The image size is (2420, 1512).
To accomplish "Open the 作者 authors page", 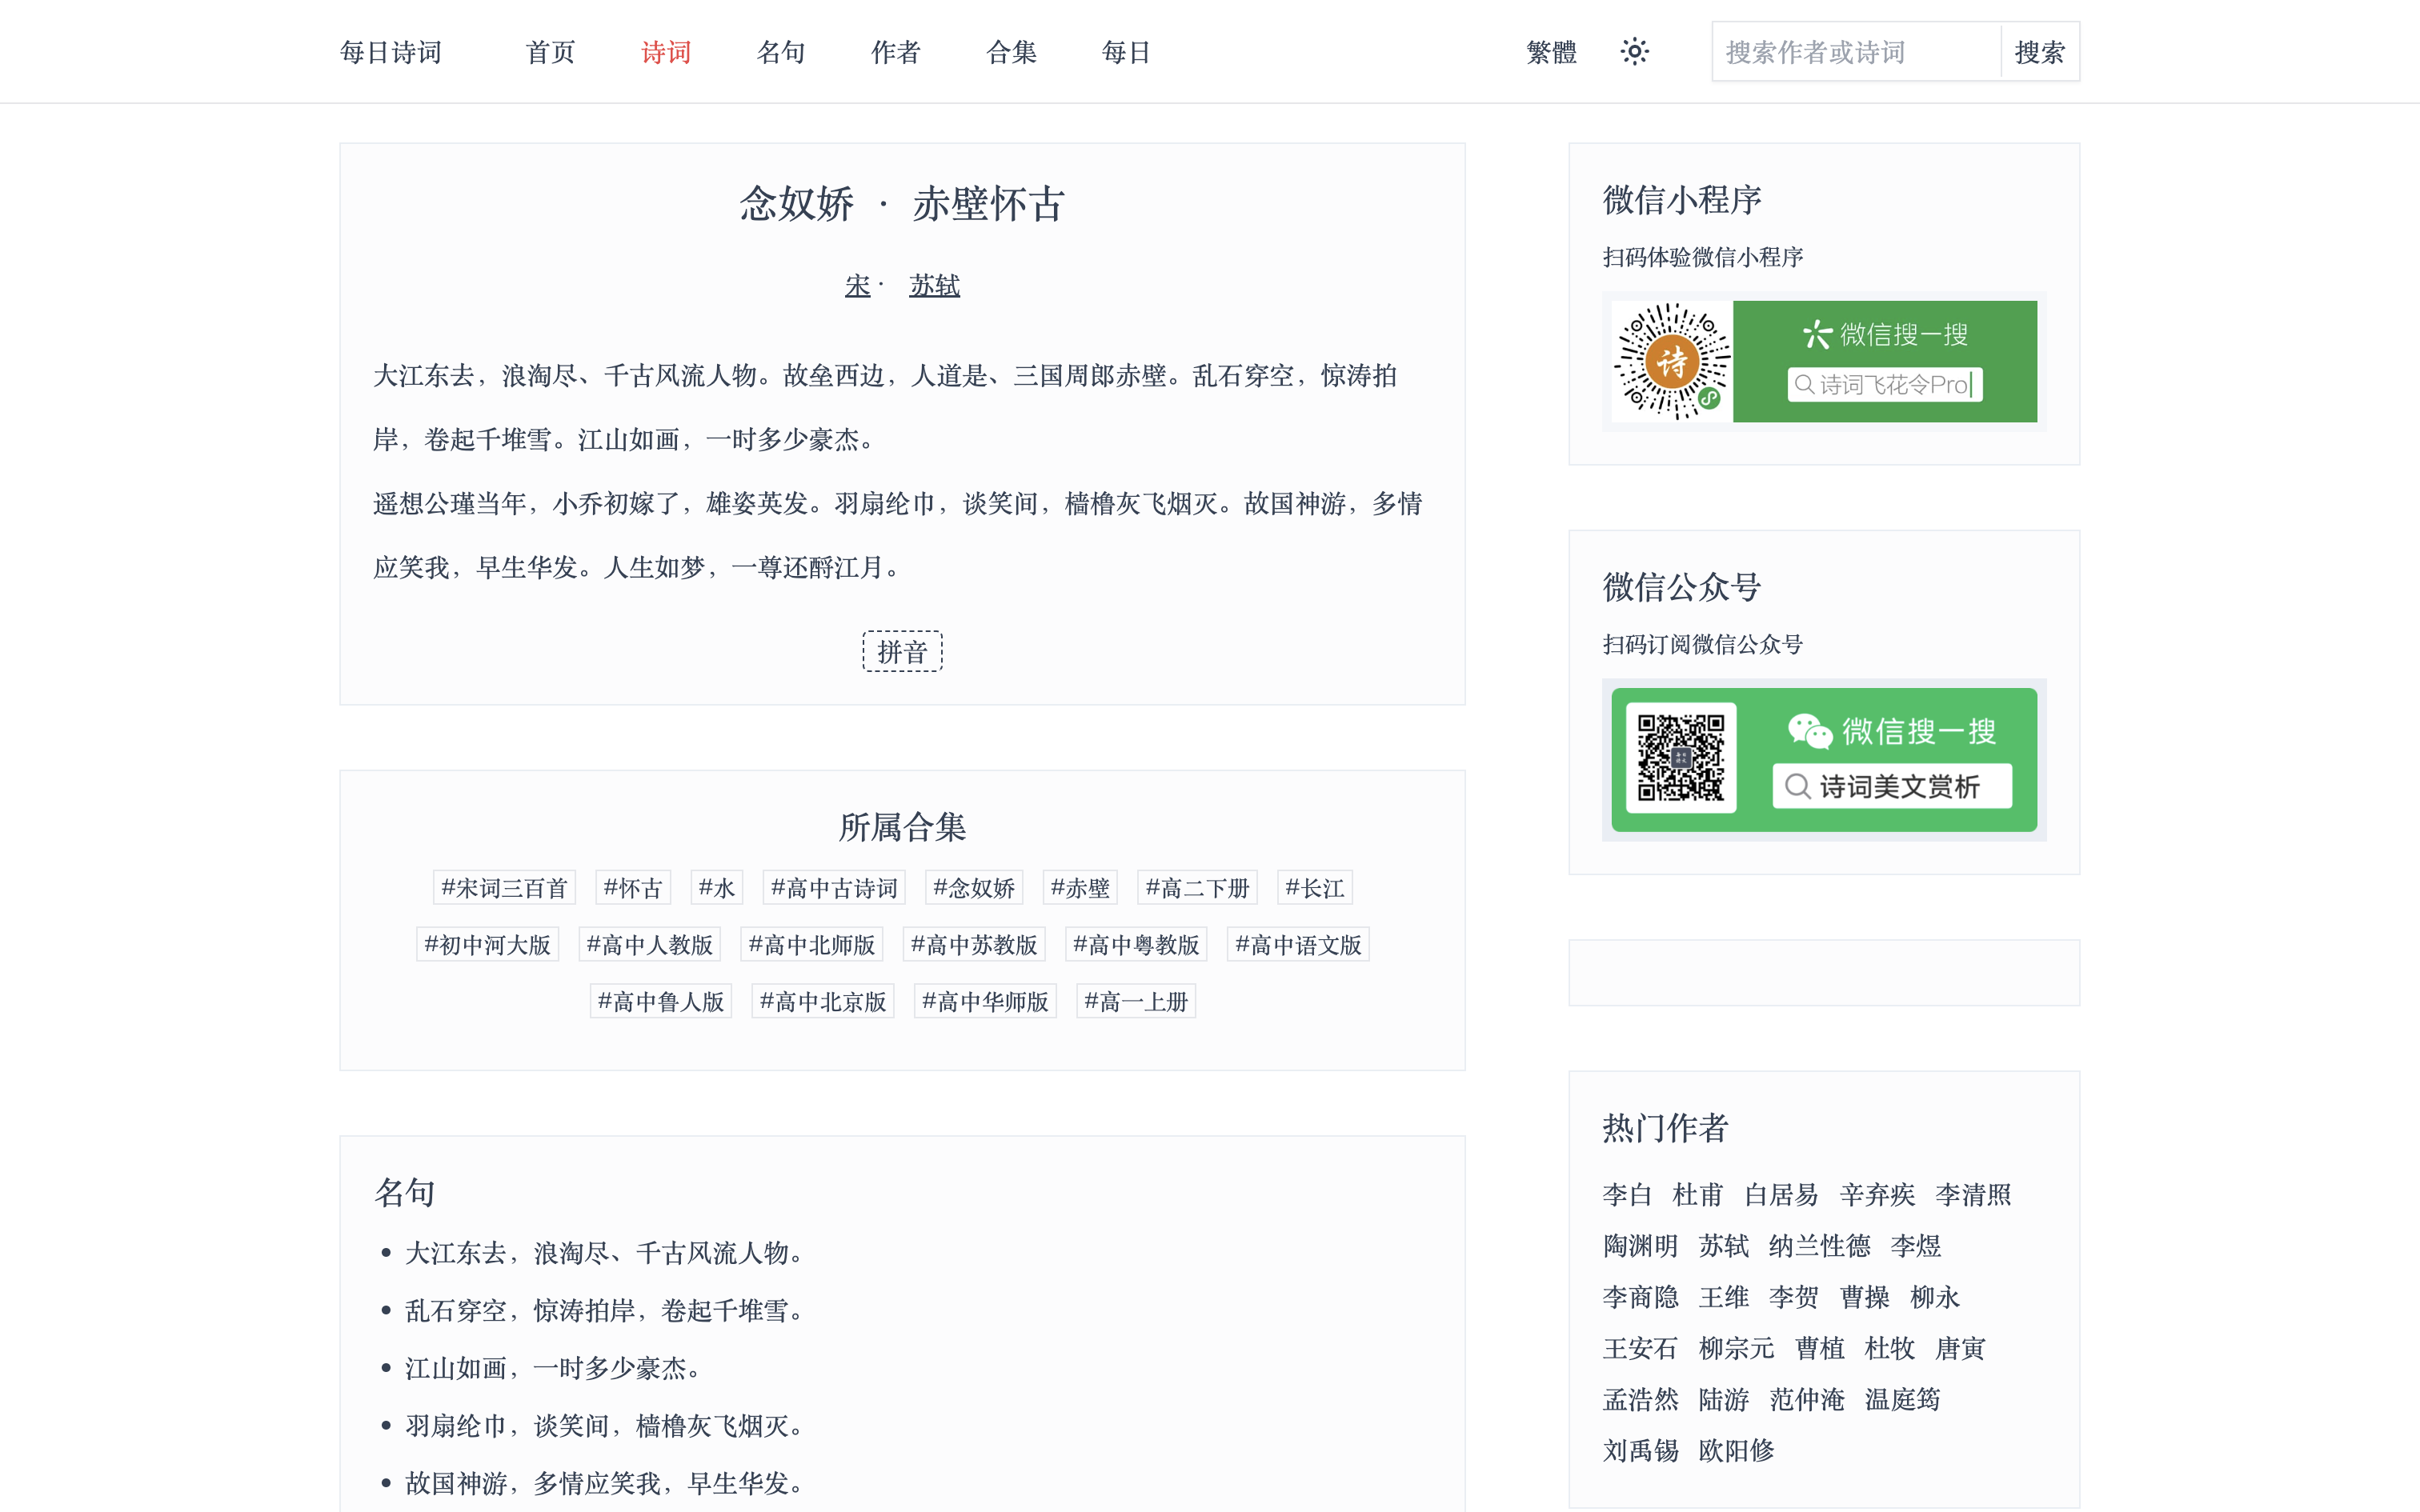I will coord(896,51).
